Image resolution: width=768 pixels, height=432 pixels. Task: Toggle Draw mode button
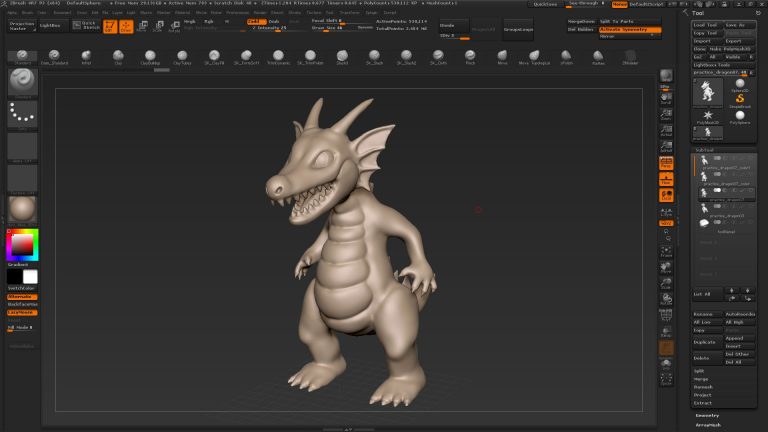[126, 26]
